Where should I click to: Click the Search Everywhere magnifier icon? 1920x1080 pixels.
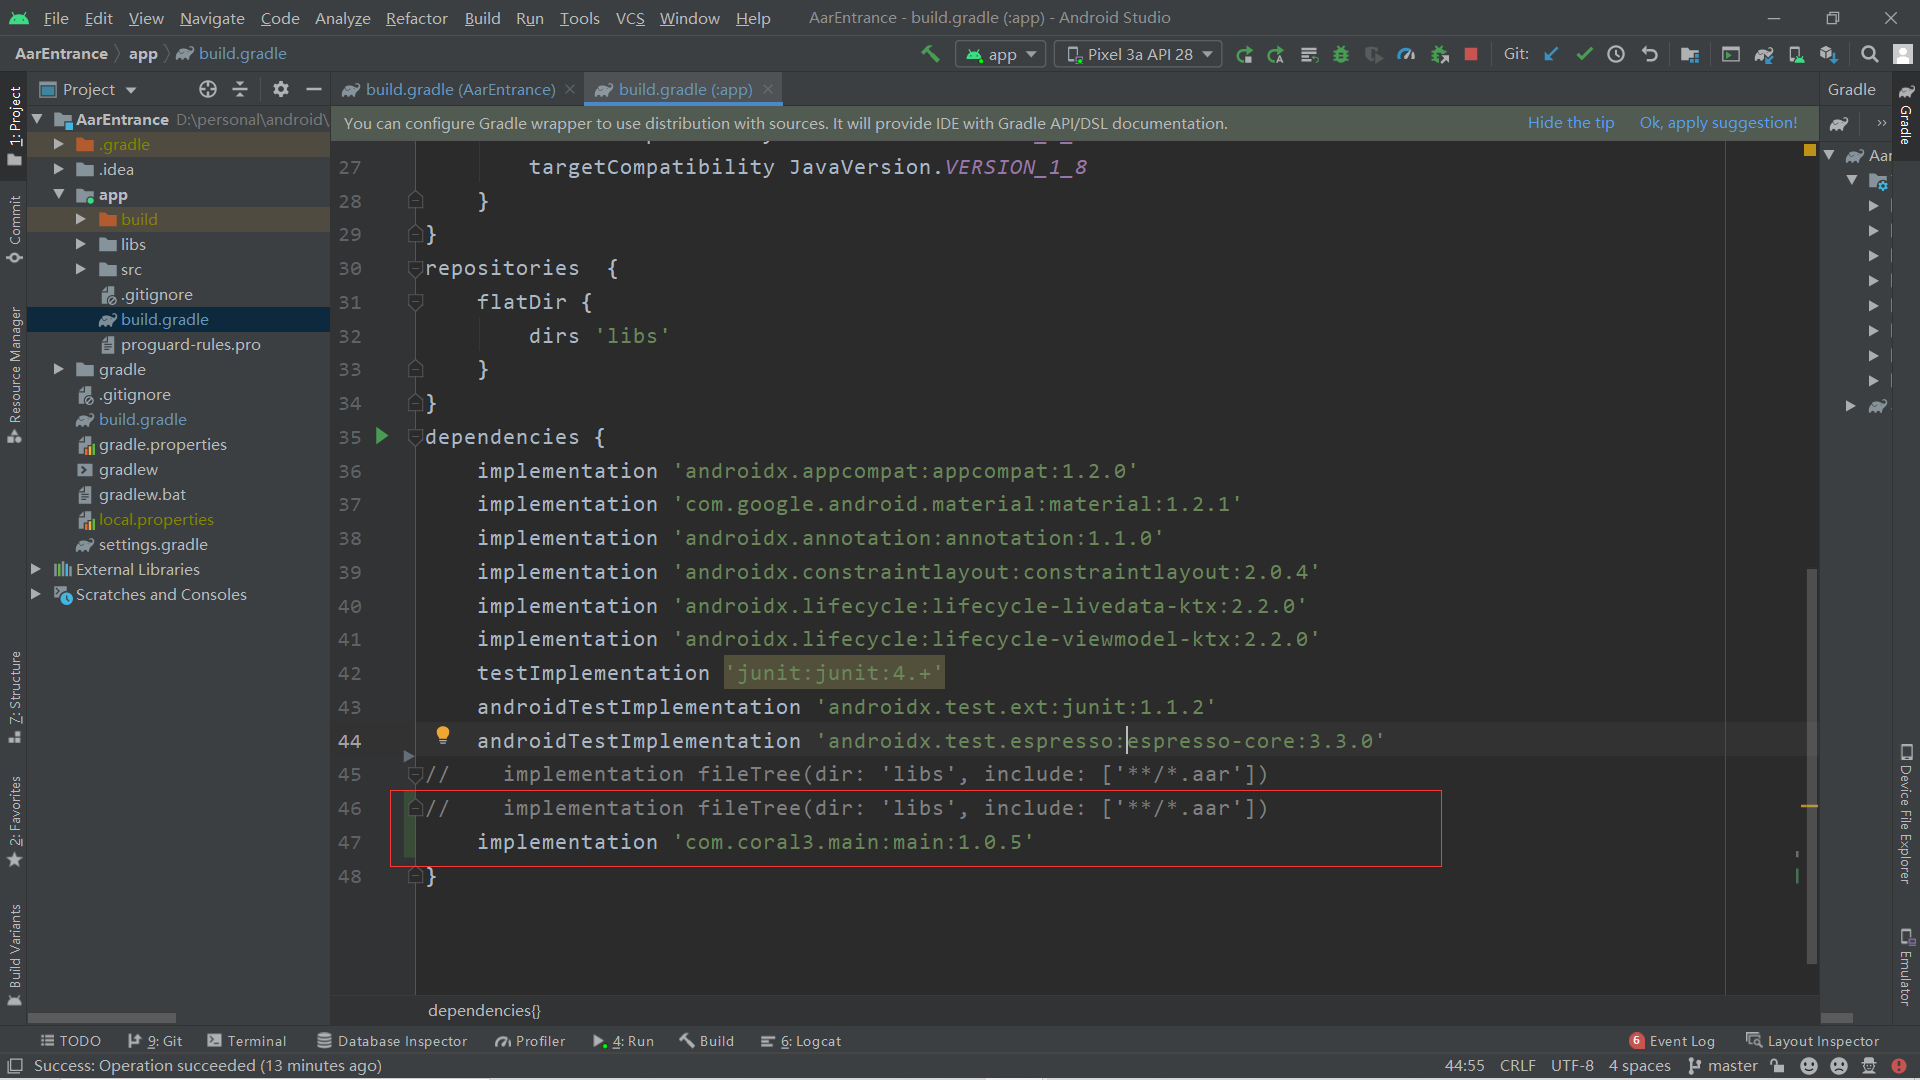(x=1869, y=55)
